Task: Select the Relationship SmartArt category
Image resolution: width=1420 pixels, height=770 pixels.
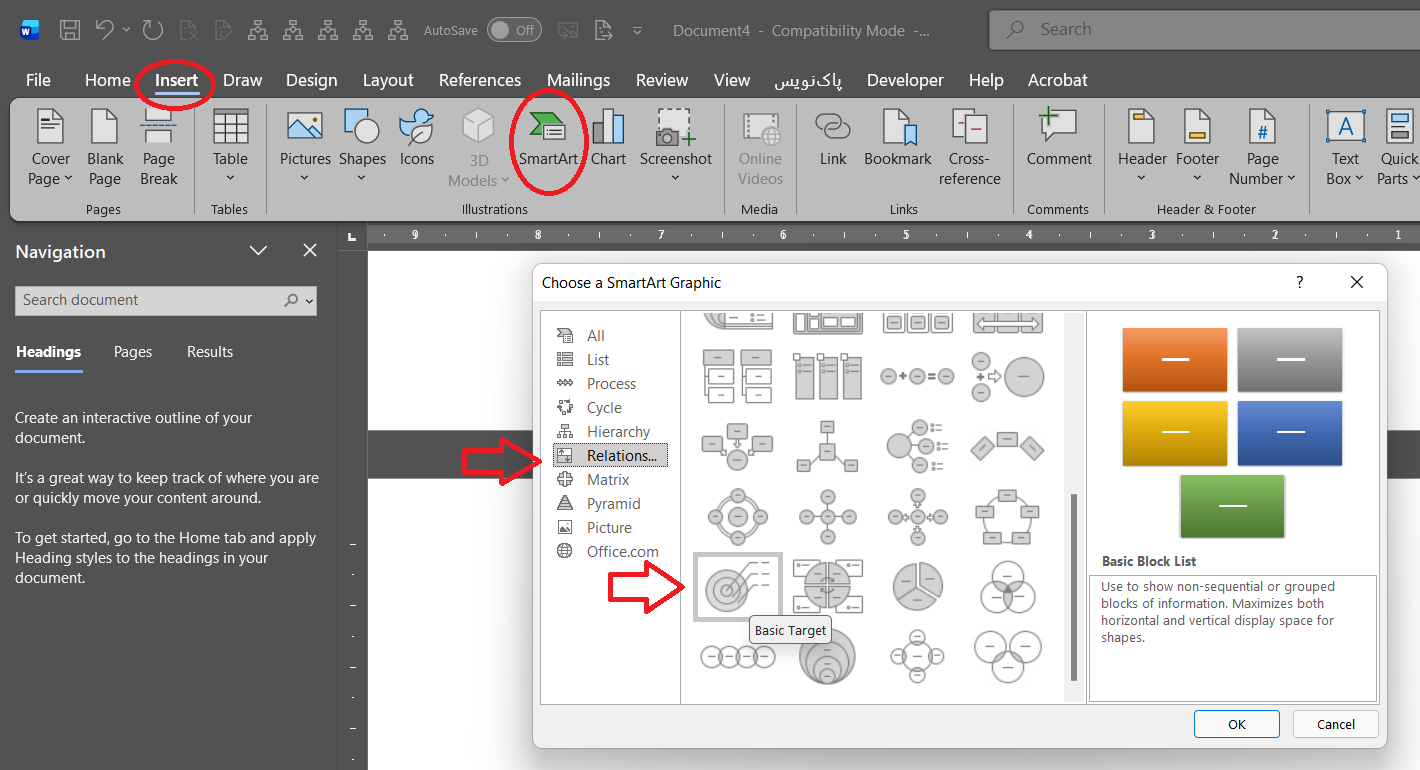Action: point(611,455)
